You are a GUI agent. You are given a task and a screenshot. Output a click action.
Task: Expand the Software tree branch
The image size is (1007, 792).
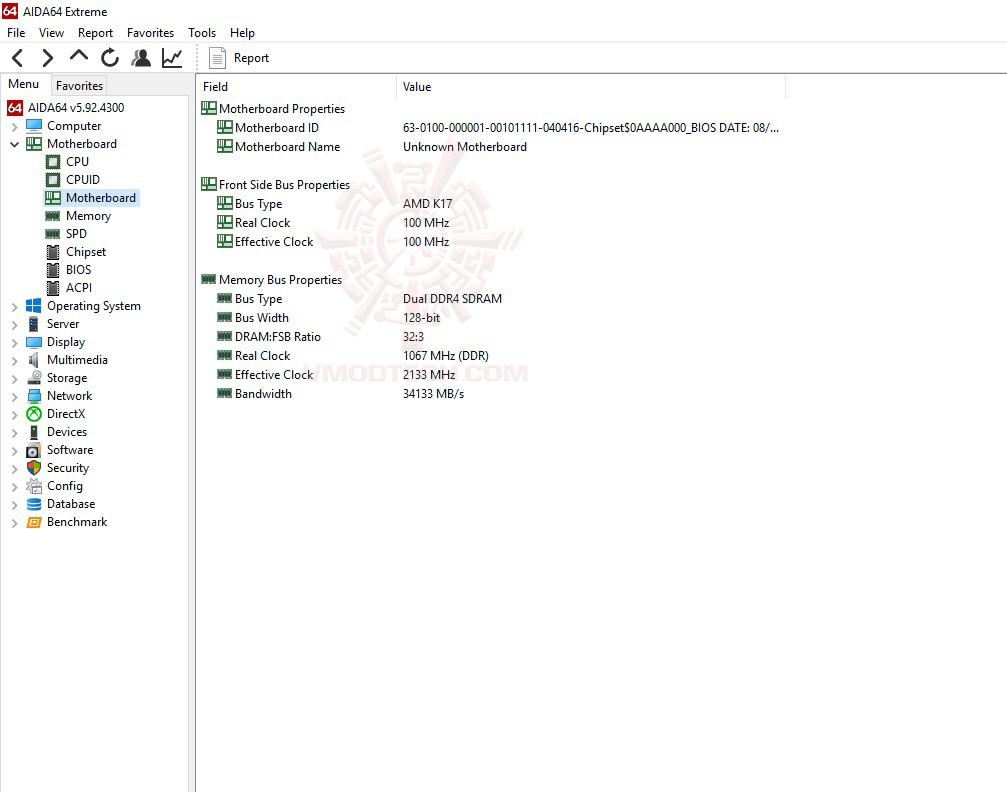click(x=14, y=450)
